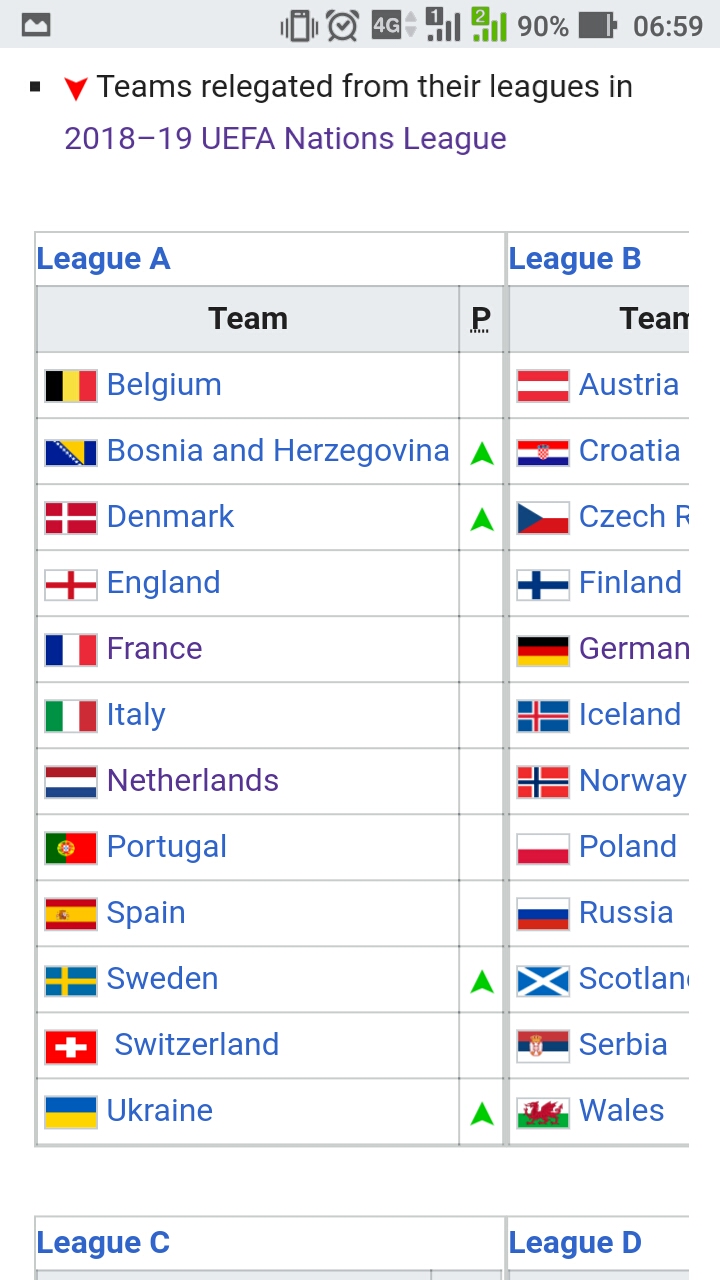
Task: Open the League D heading link
Action: (x=575, y=1243)
